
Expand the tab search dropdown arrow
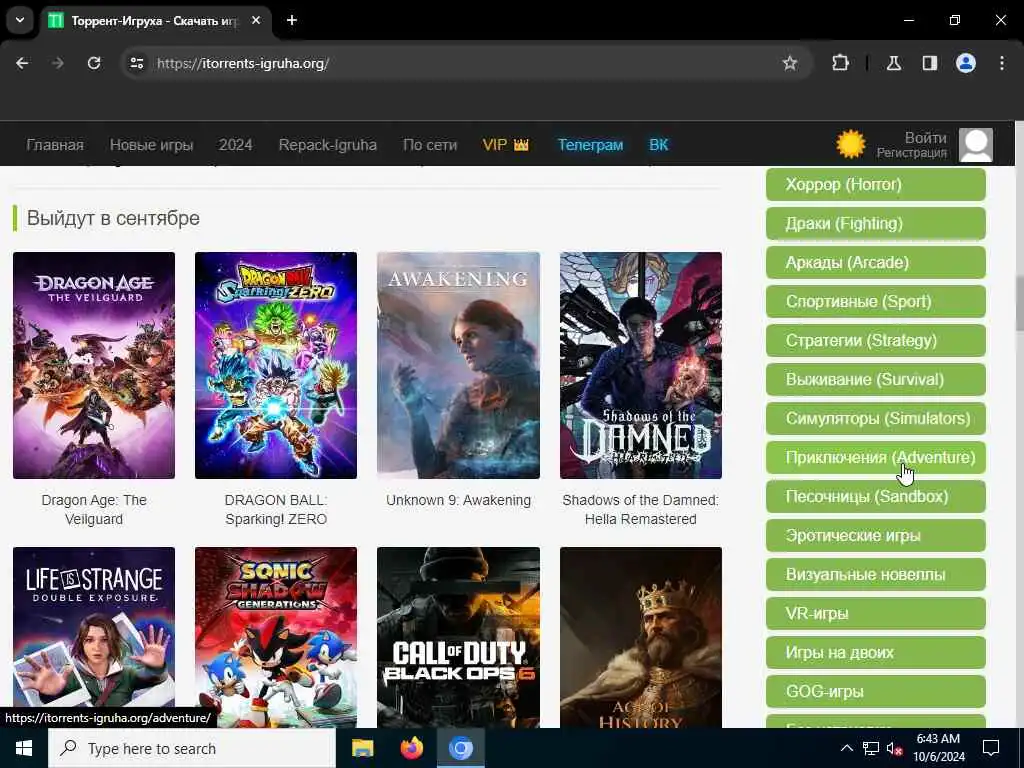[x=20, y=20]
